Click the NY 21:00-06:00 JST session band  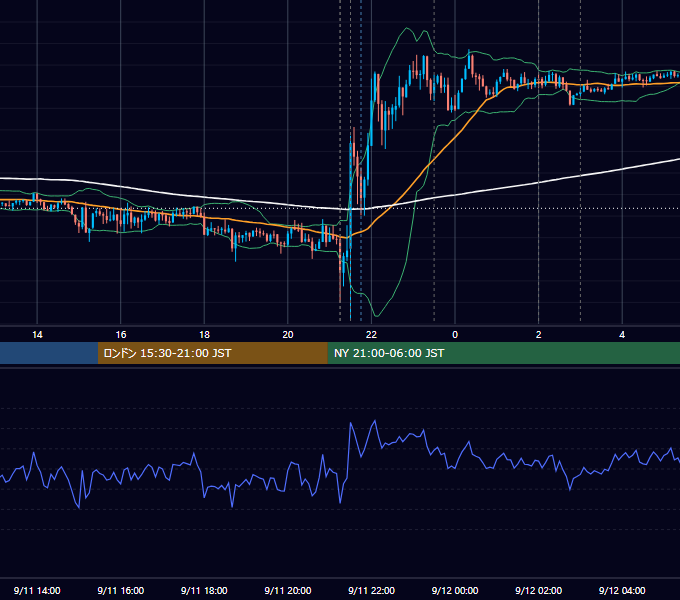[x=503, y=353]
